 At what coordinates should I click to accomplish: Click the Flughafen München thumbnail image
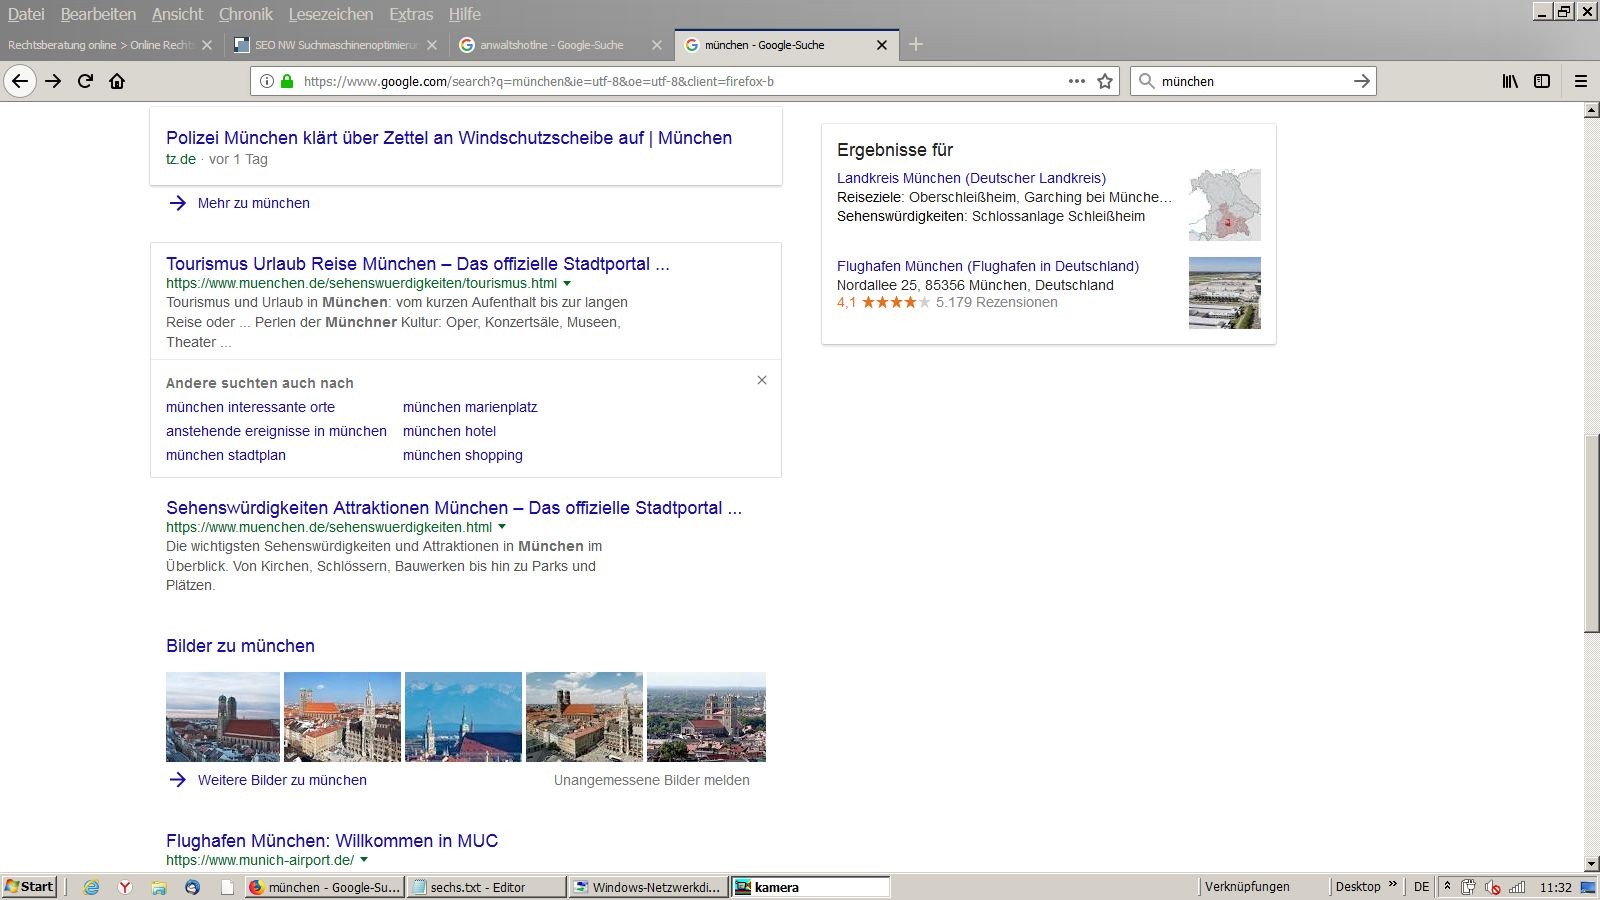pos(1224,293)
